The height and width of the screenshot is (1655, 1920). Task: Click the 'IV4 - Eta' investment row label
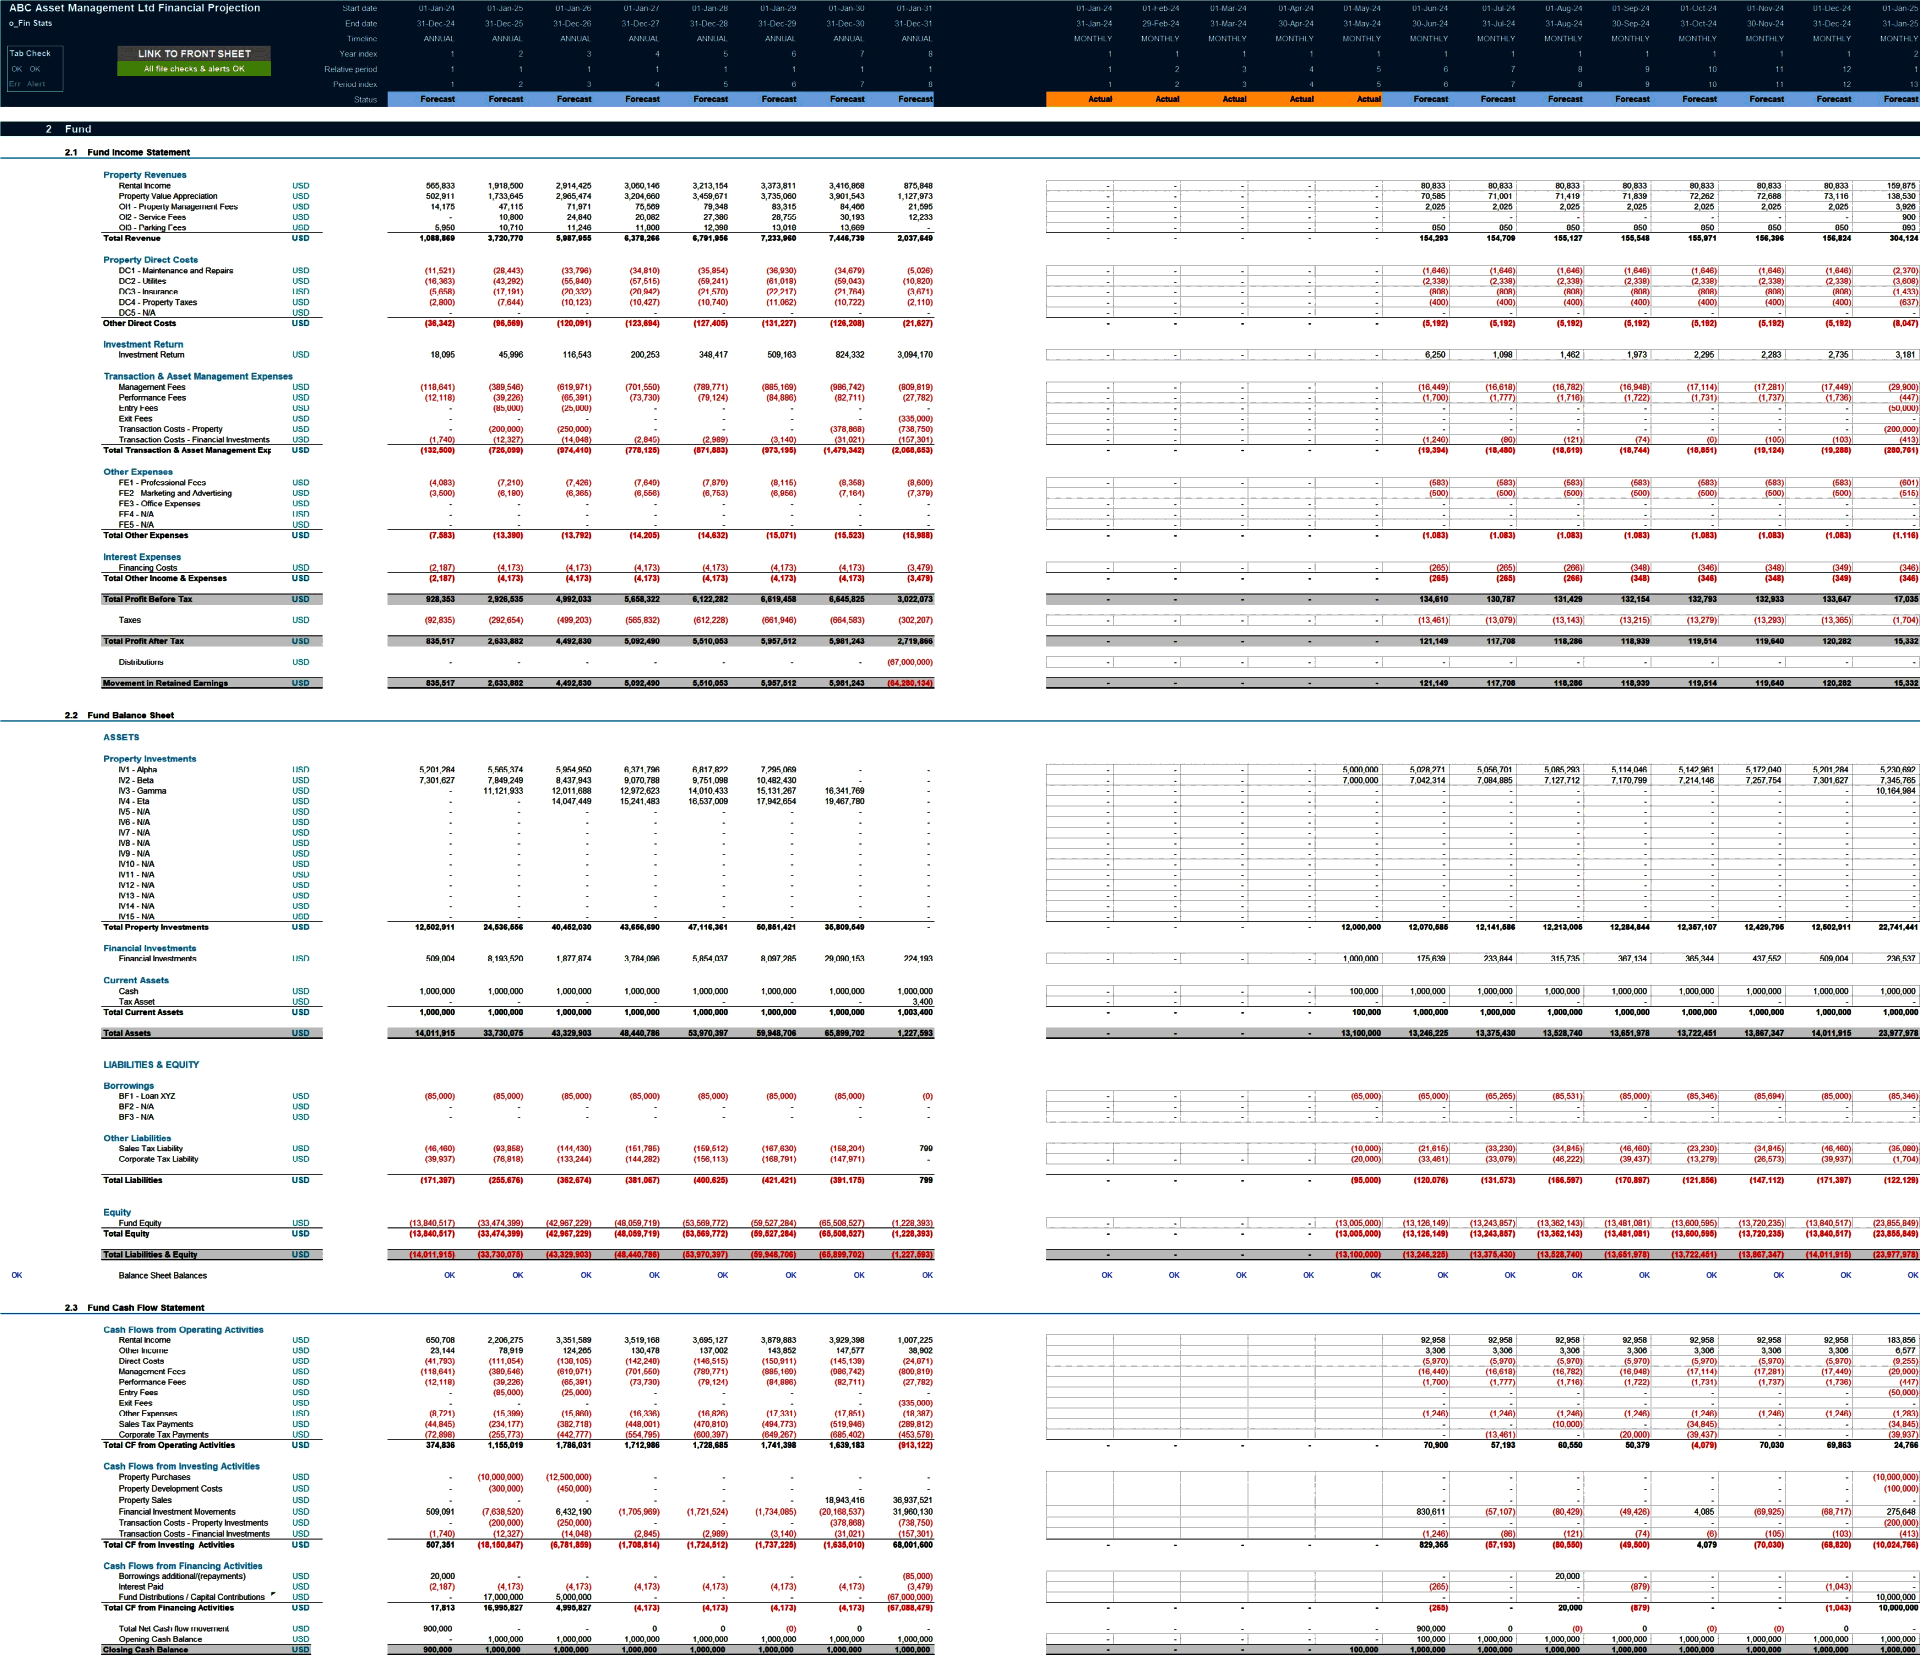pyautogui.click(x=134, y=801)
